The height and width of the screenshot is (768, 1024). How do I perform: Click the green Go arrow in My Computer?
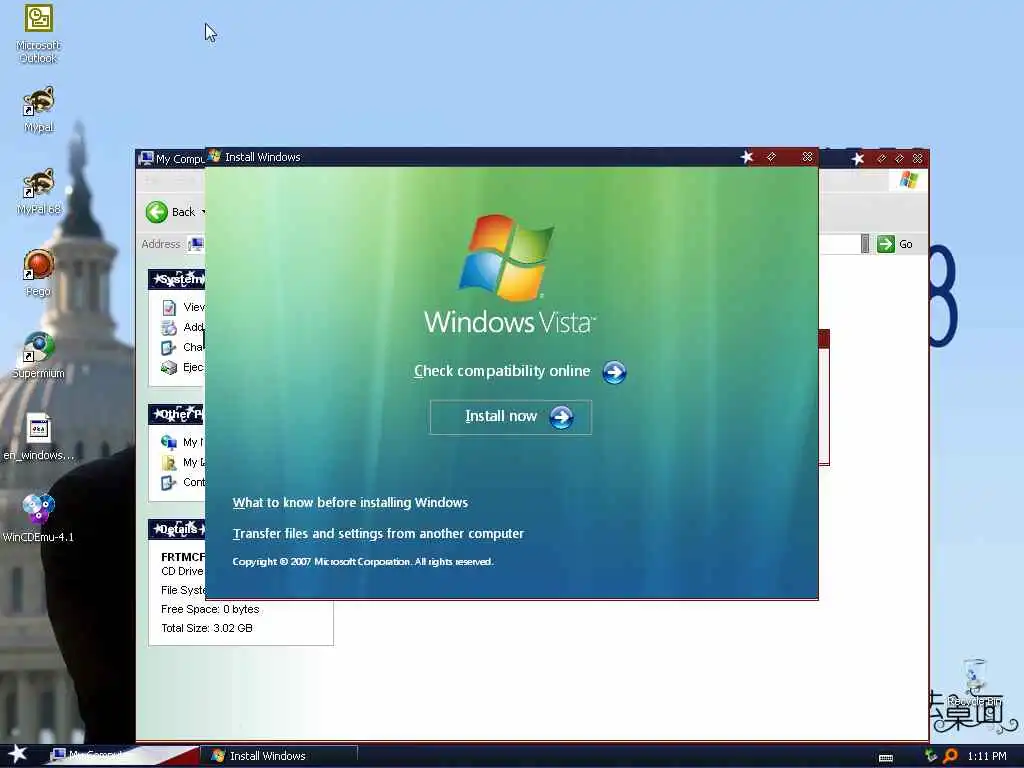click(x=886, y=244)
